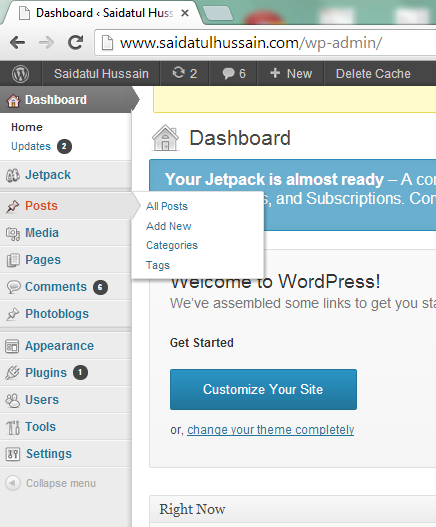
Task: Click the Posts pushpin icon
Action: pyautogui.click(x=13, y=206)
